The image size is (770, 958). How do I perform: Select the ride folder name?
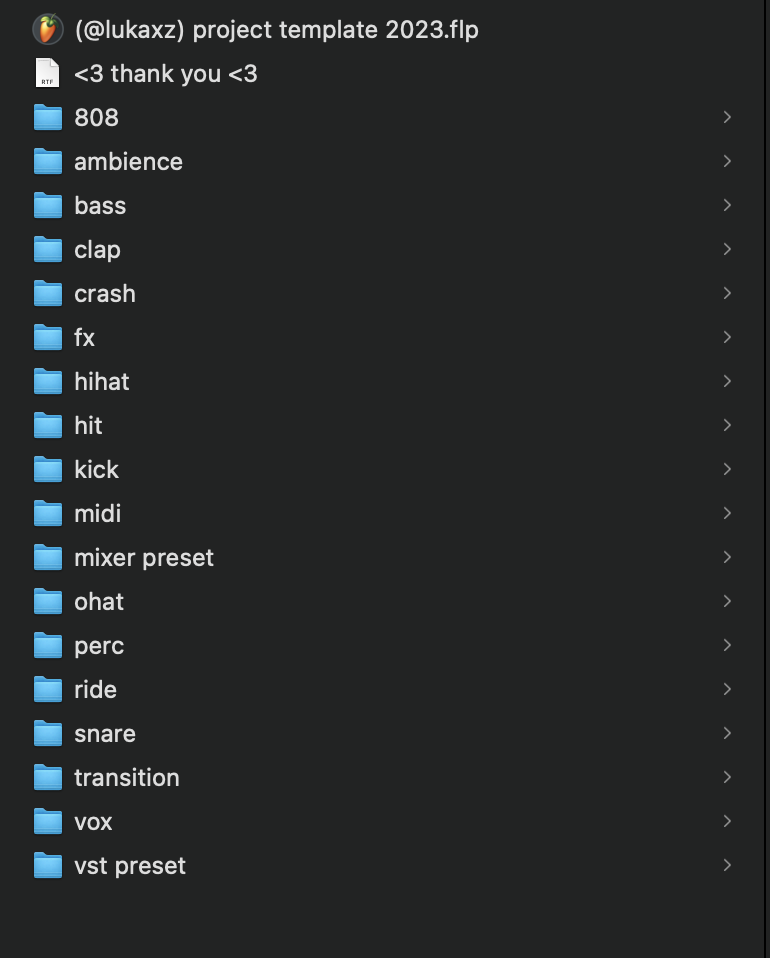95,690
